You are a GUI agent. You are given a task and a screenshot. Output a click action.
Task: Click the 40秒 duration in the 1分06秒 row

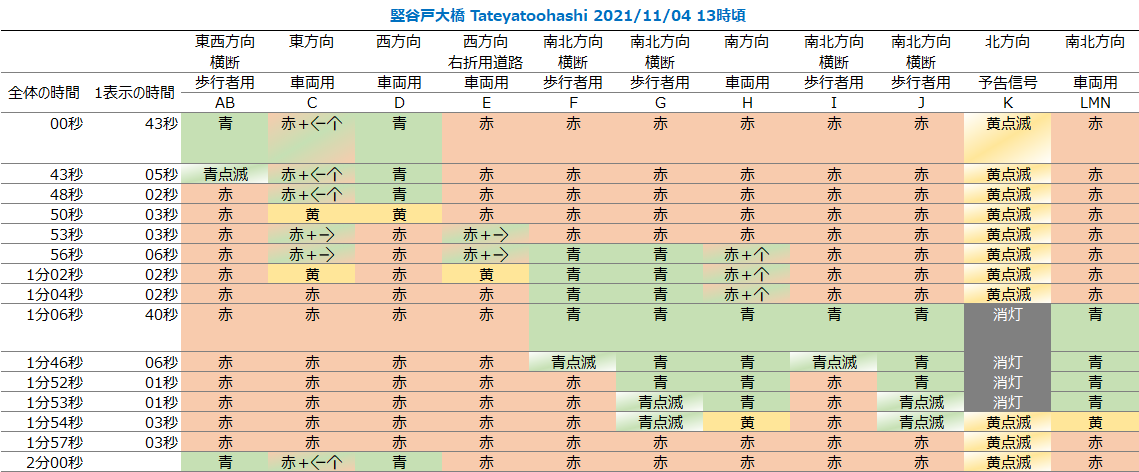[160, 314]
